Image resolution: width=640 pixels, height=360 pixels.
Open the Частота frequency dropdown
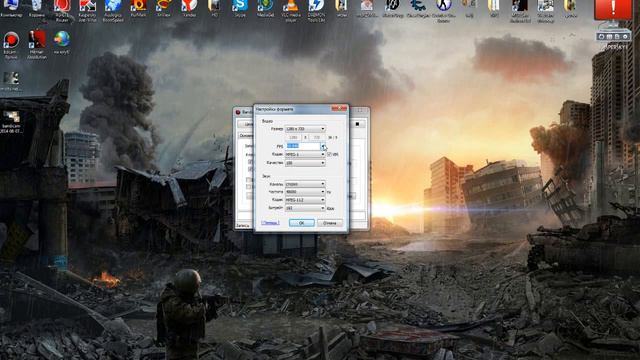pyautogui.click(x=305, y=192)
